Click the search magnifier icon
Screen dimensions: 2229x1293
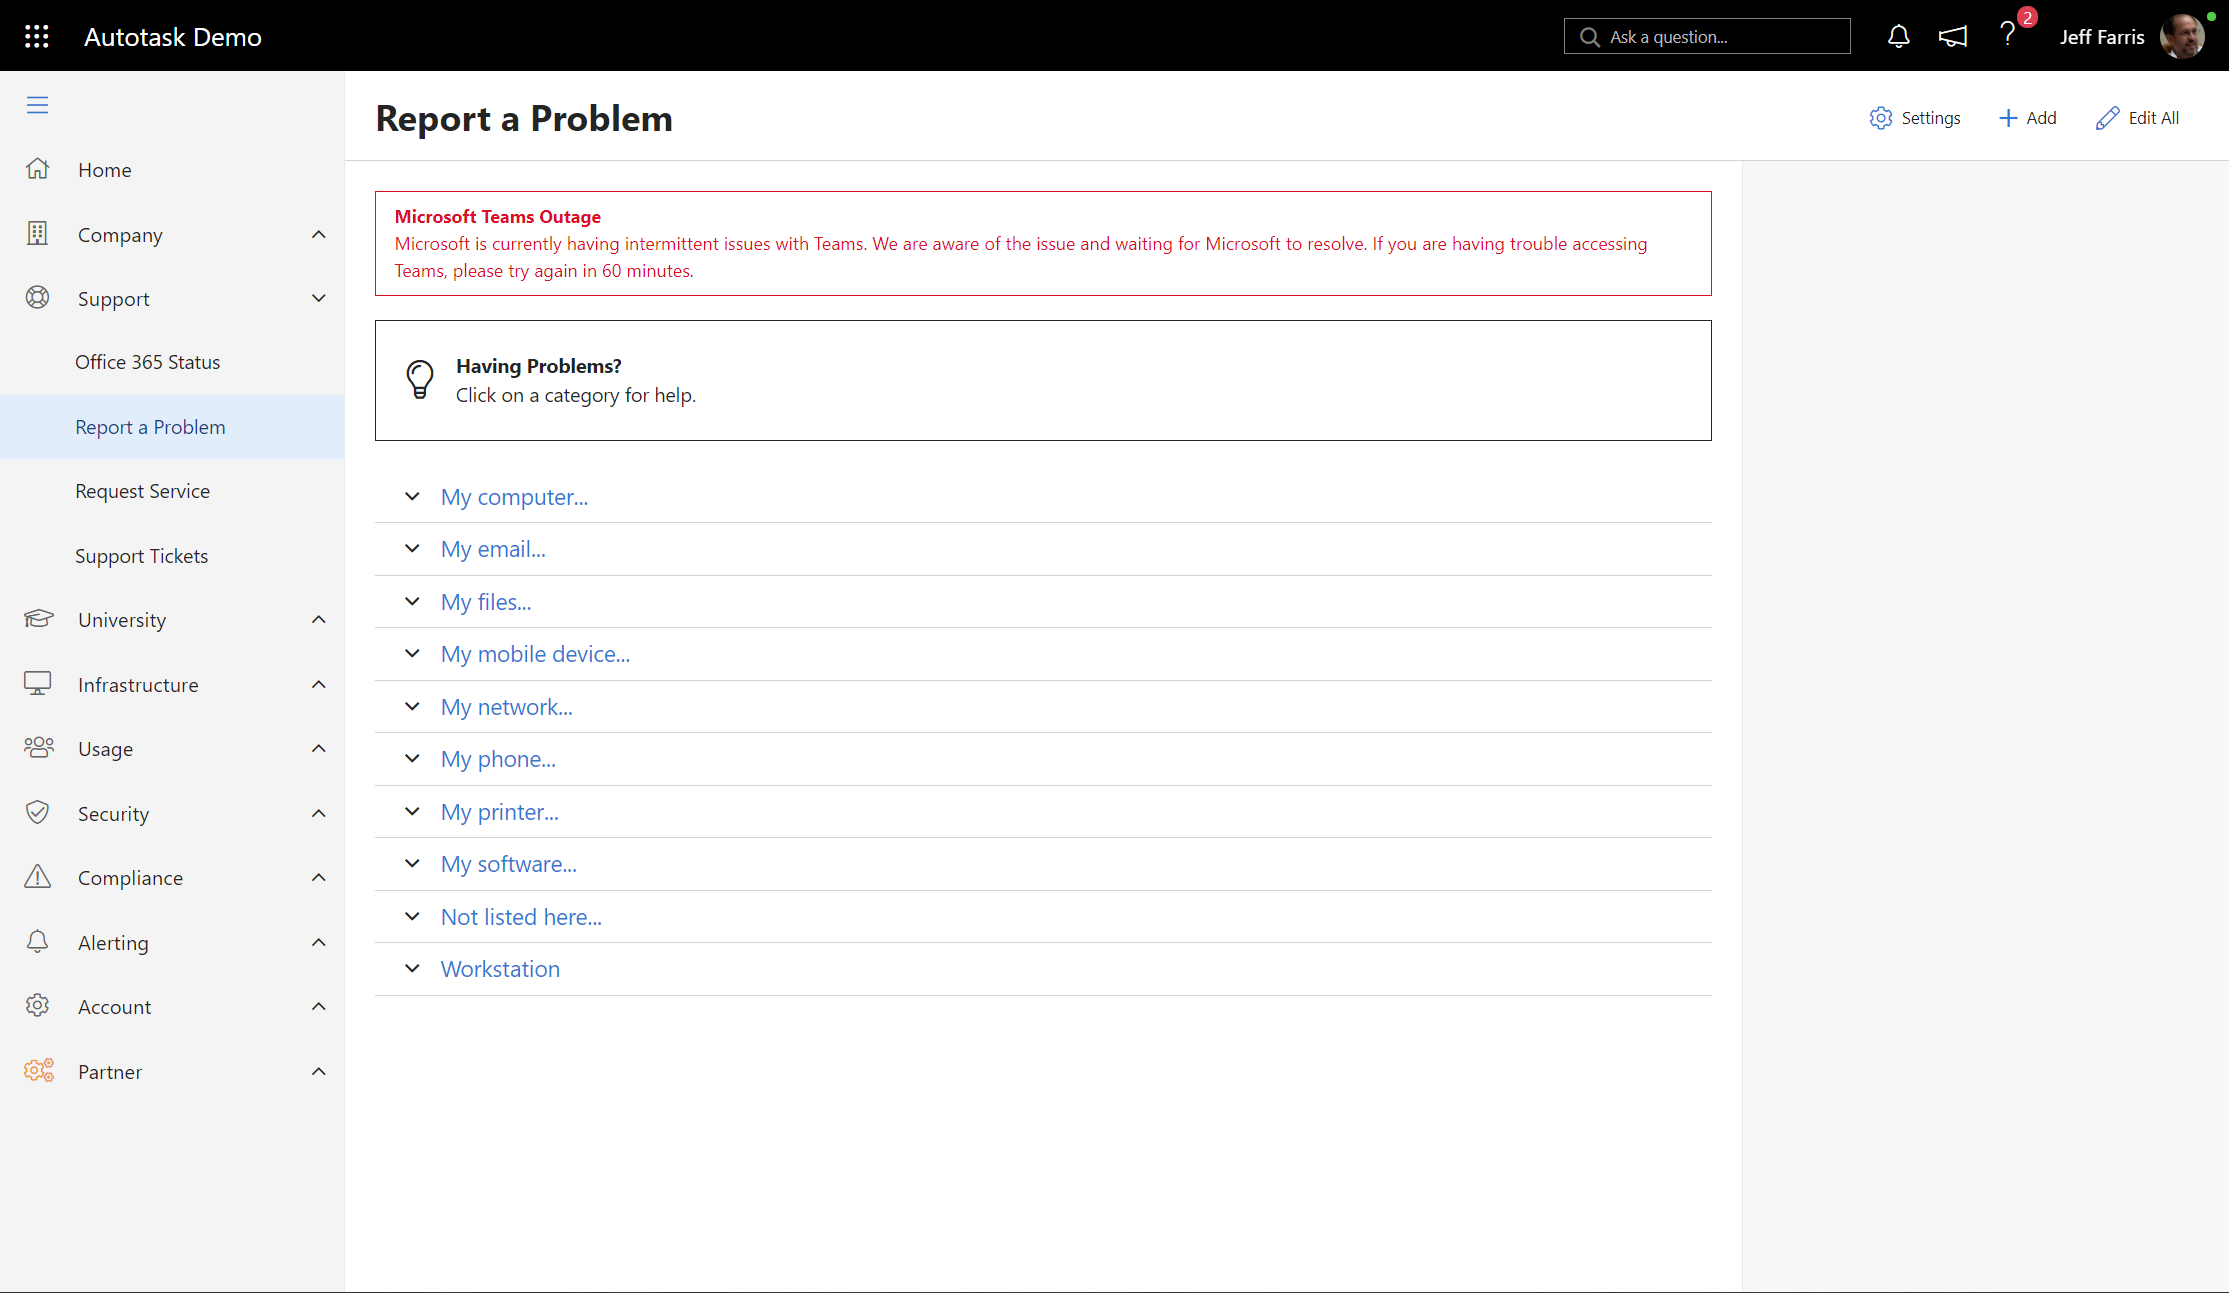[x=1589, y=37]
